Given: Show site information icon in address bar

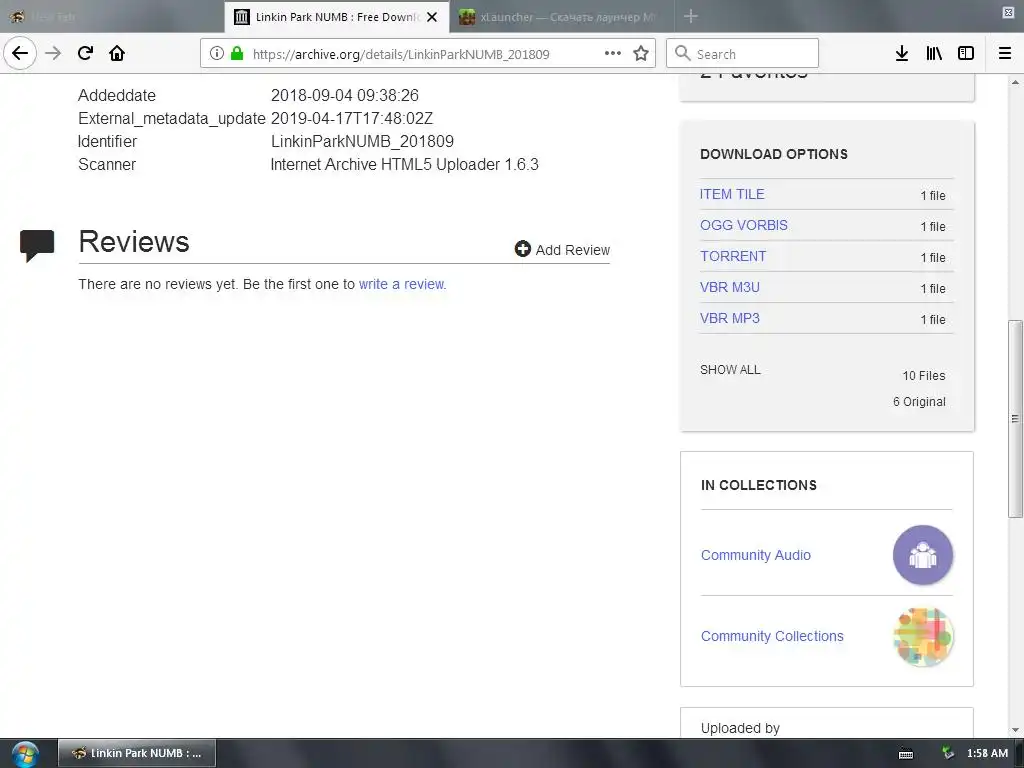Looking at the screenshot, I should pos(217,53).
